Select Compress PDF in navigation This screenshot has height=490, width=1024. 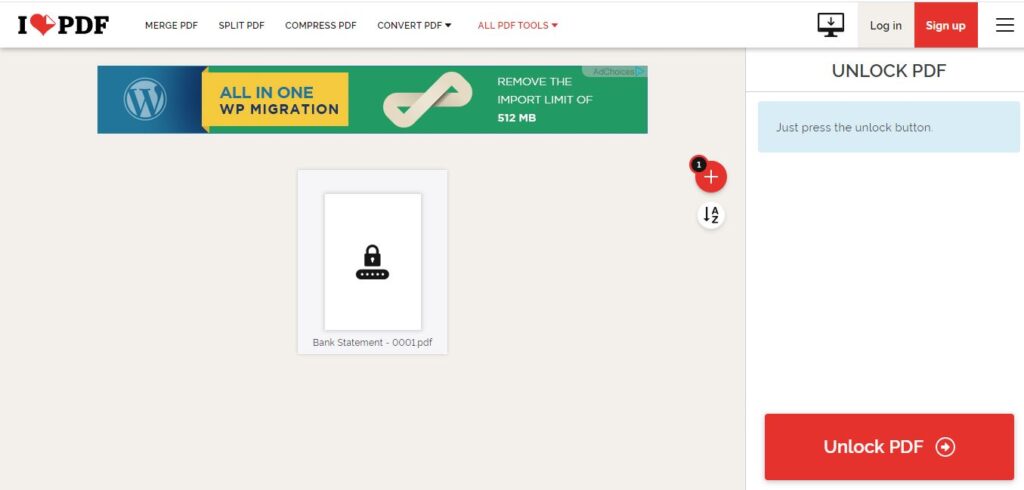(x=321, y=25)
